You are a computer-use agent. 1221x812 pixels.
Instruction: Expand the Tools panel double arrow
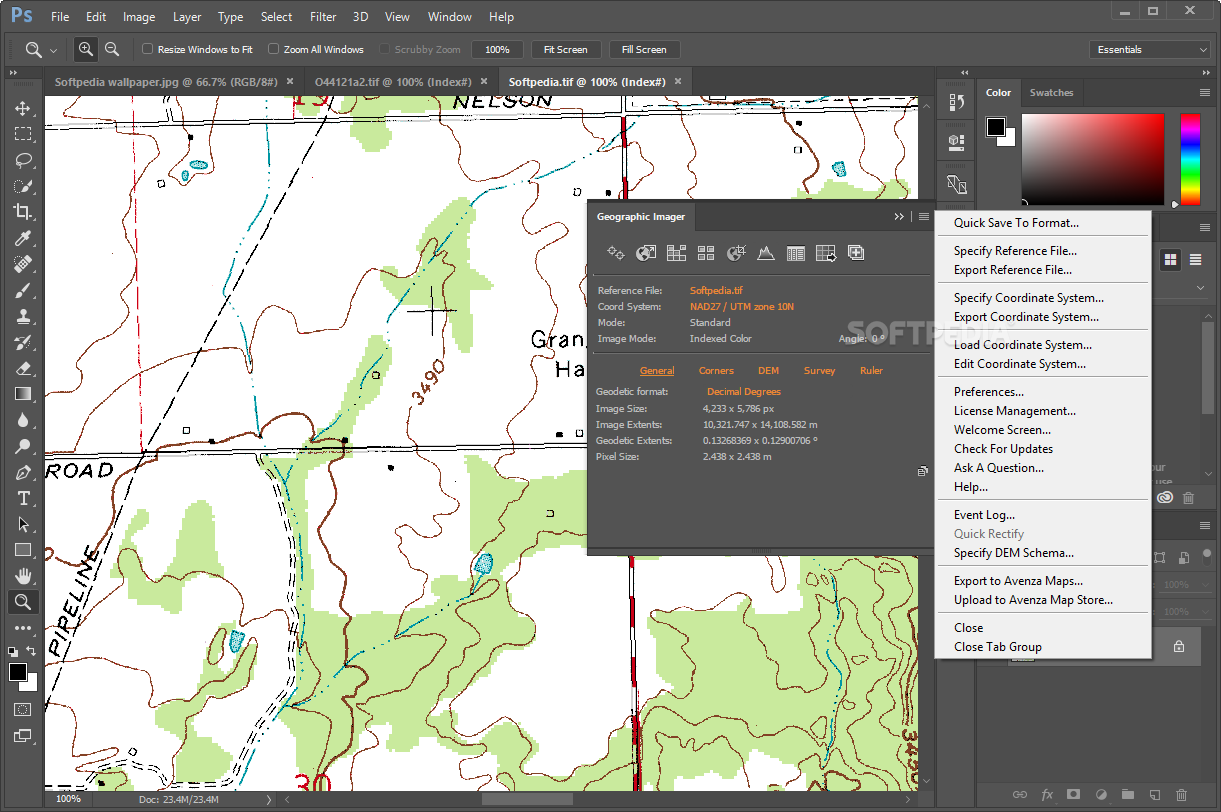click(x=14, y=73)
